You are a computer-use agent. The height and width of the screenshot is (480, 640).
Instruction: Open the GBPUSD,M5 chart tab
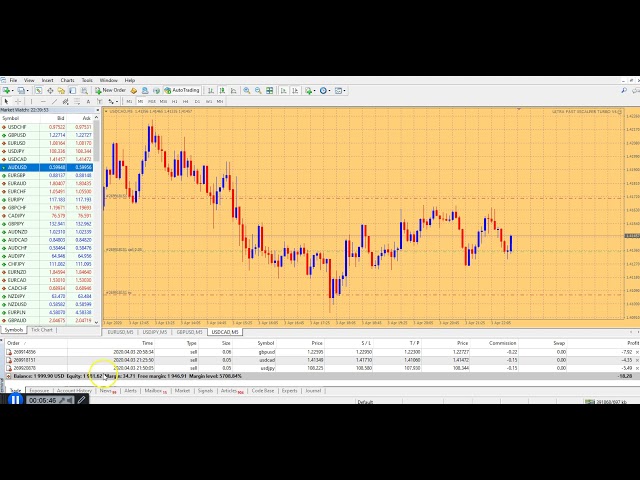(x=188, y=331)
